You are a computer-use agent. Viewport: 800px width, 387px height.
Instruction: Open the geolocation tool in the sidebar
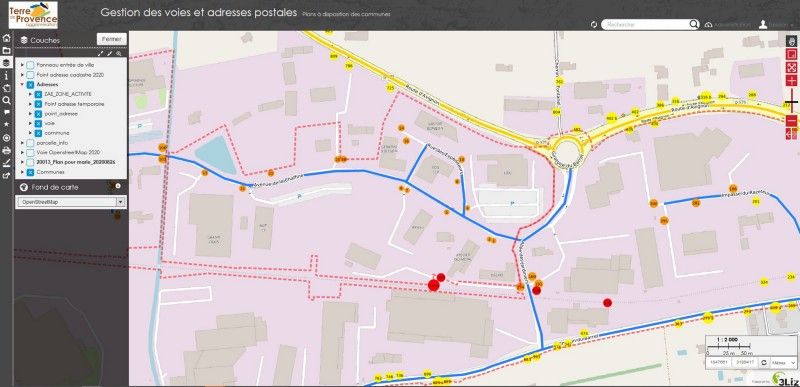click(x=7, y=138)
